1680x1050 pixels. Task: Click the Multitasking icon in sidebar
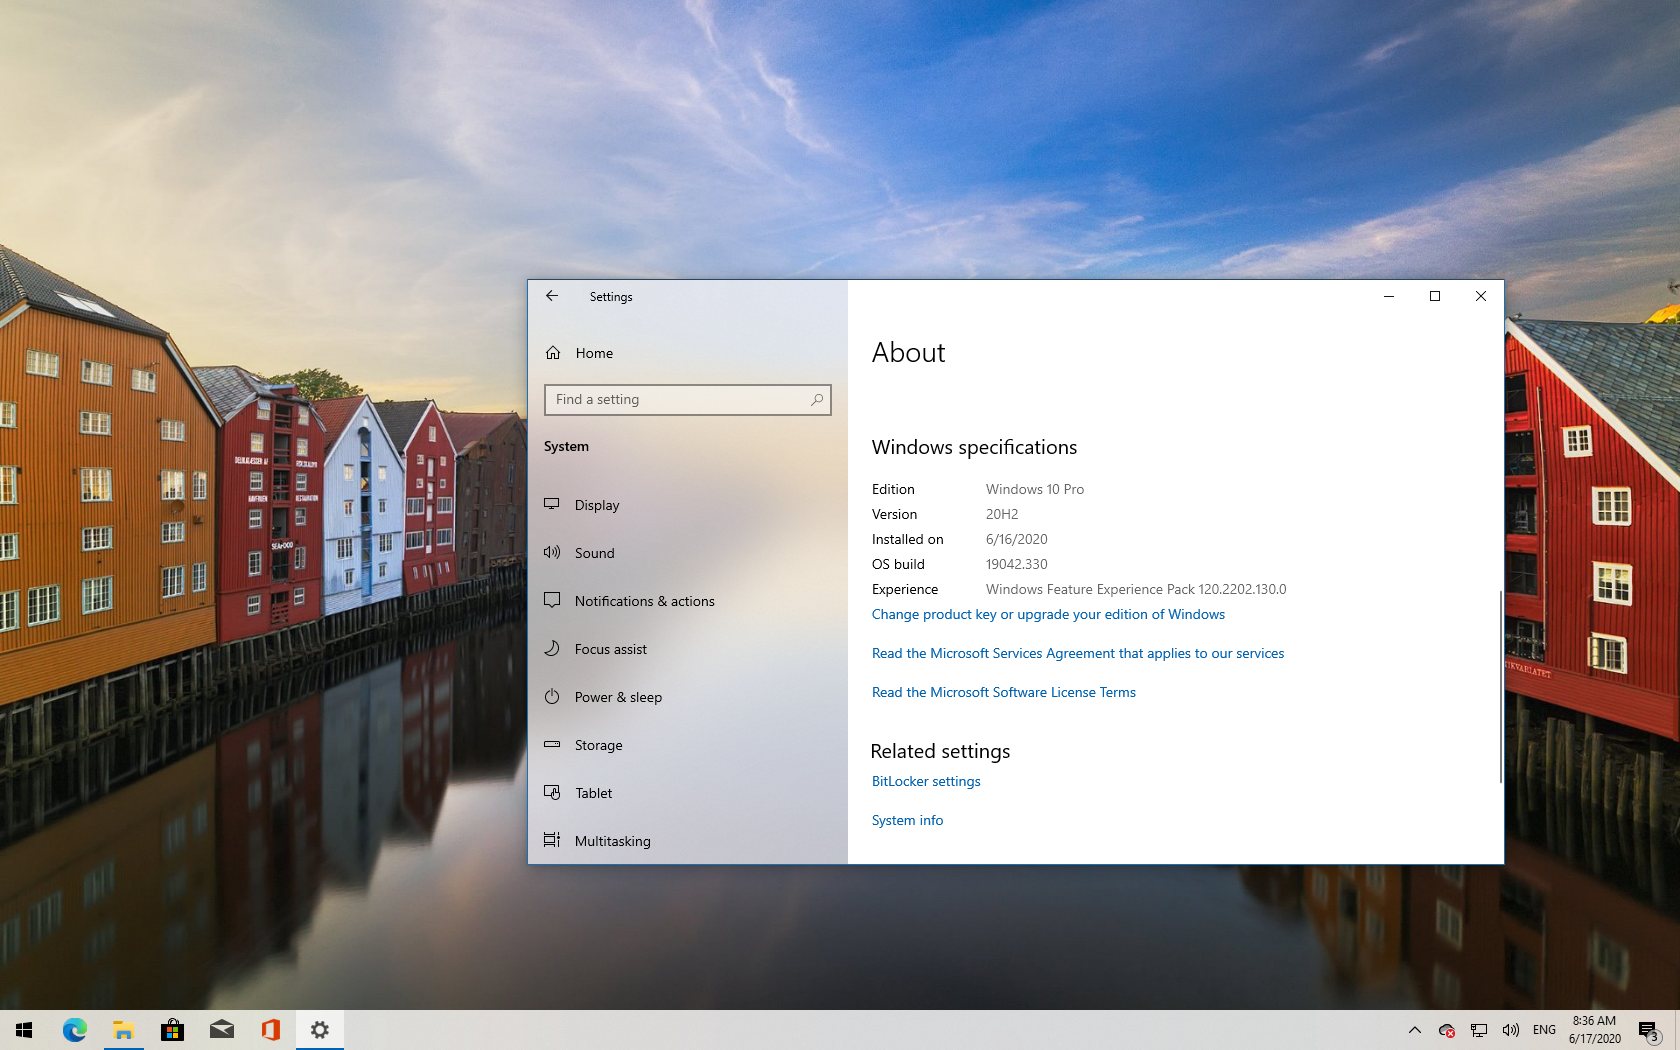point(552,840)
